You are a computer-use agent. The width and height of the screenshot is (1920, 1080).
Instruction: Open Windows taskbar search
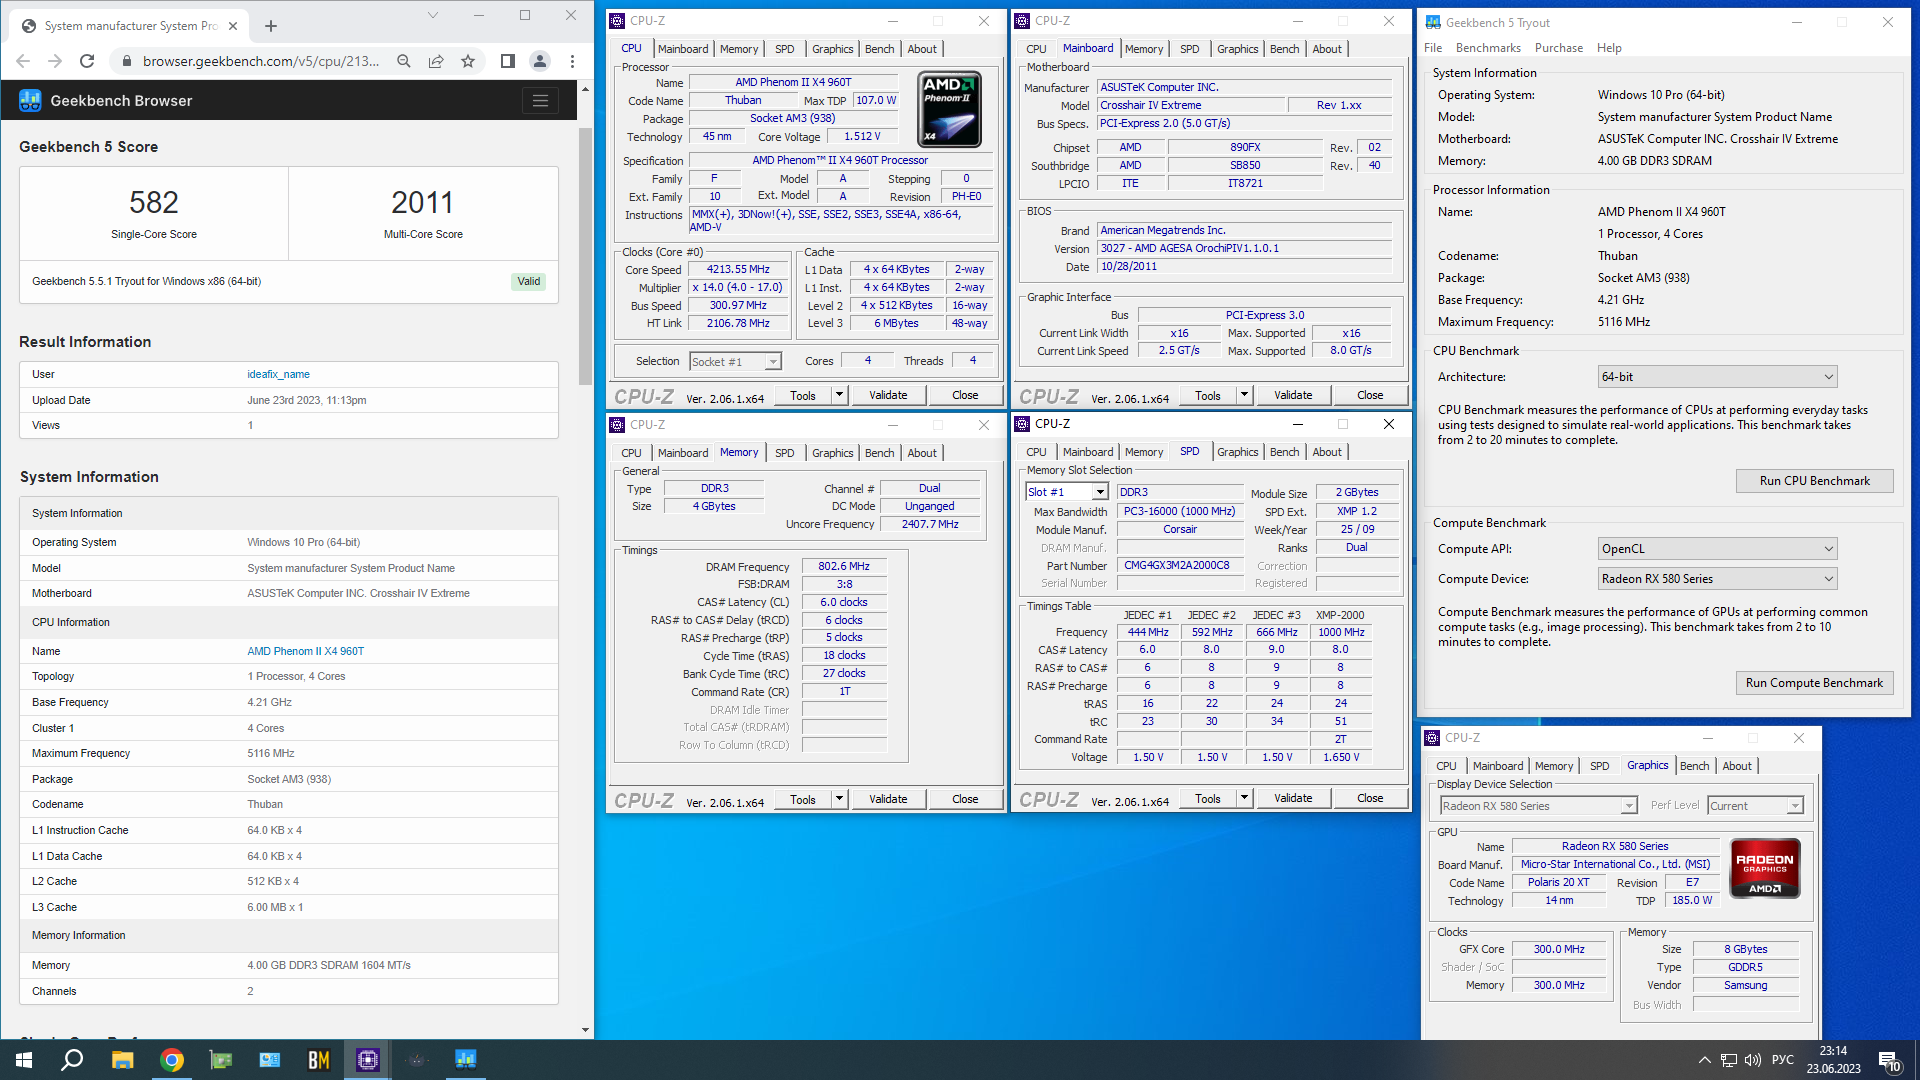[x=72, y=1060]
